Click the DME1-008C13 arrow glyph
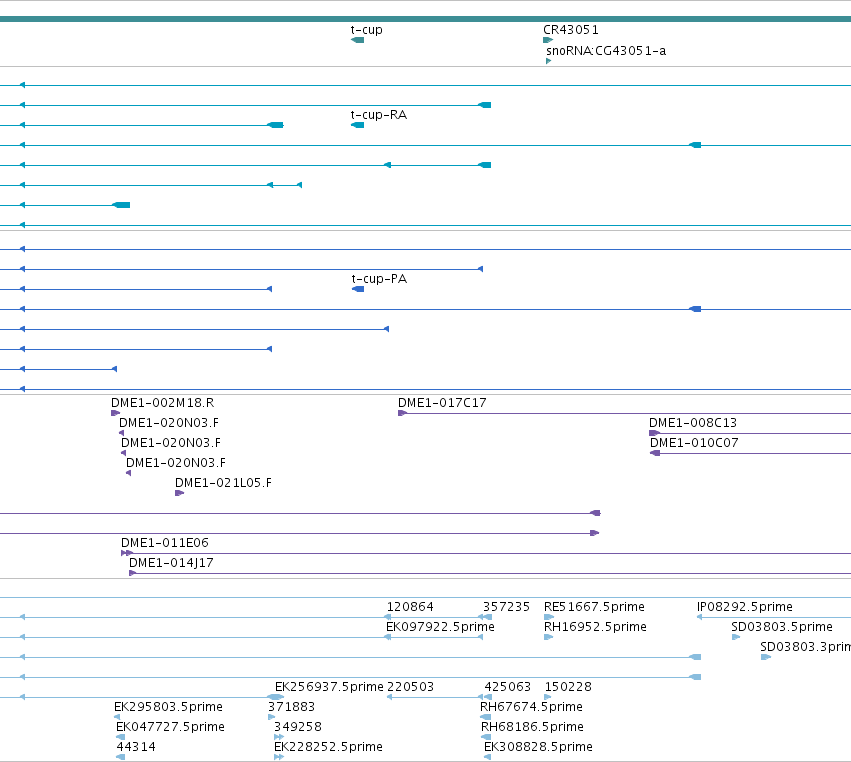The height and width of the screenshot is (762, 851). tap(654, 433)
